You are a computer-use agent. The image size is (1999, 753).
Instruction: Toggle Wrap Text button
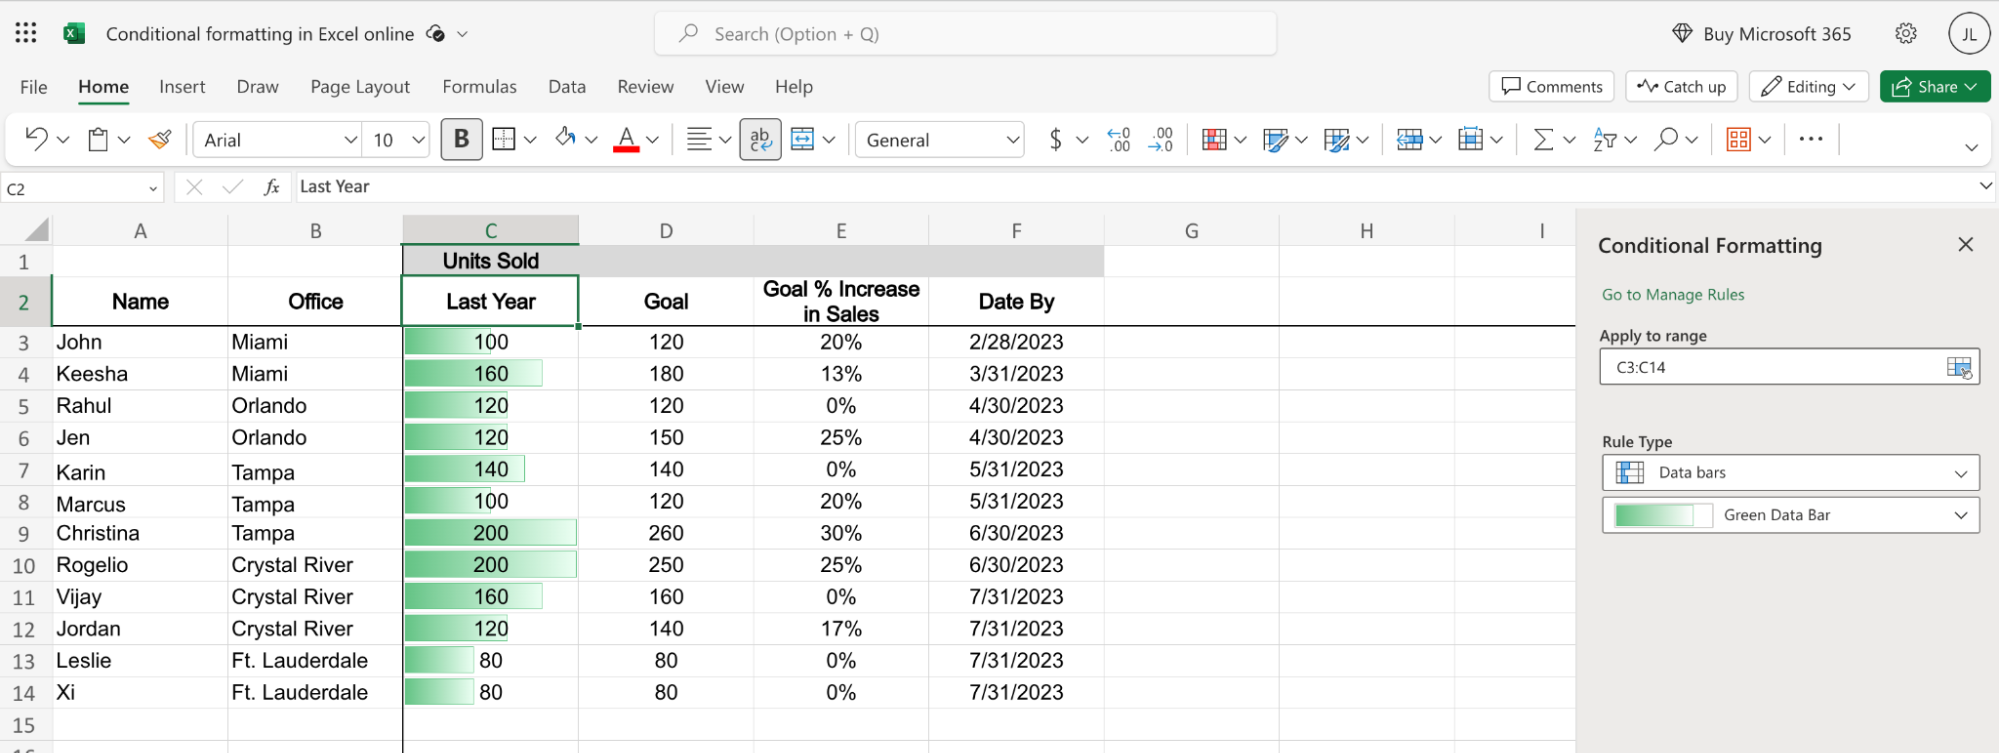click(760, 140)
